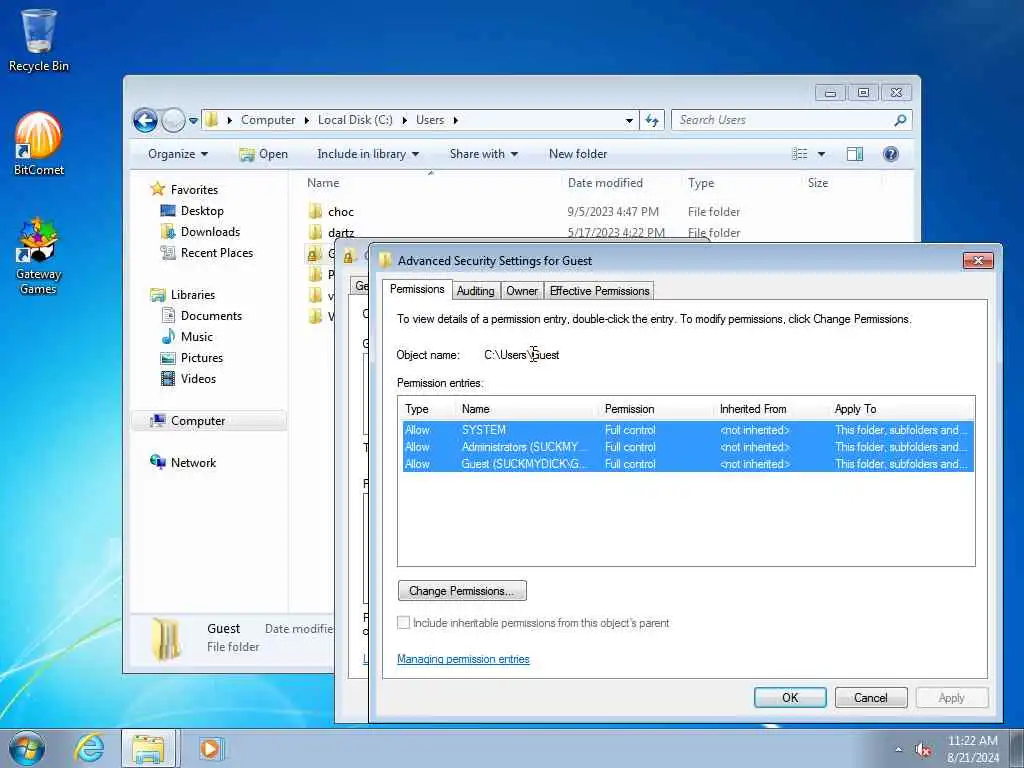Open Videos library

coord(198,379)
